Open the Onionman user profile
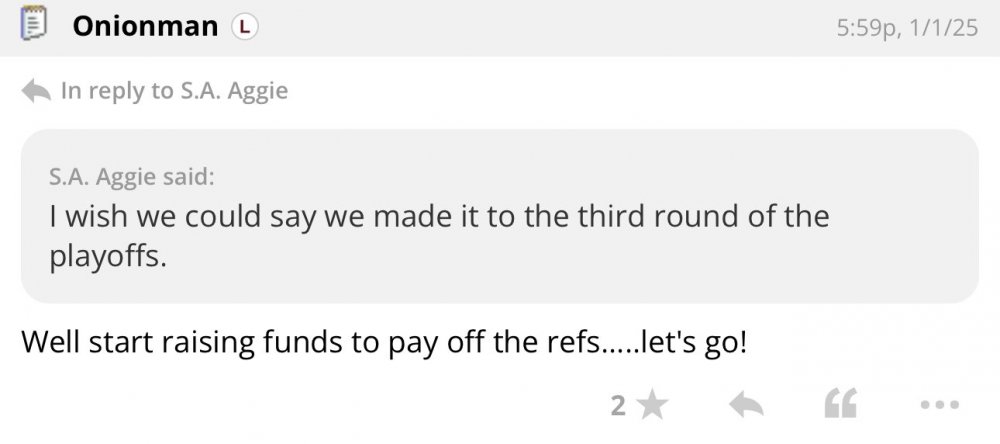 tap(144, 27)
